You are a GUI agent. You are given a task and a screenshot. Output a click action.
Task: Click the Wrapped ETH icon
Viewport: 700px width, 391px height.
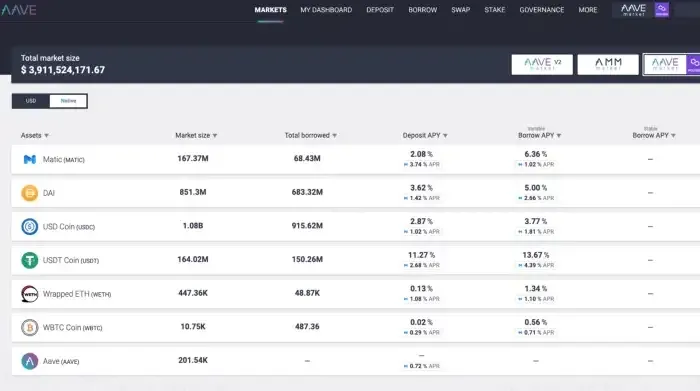(x=29, y=294)
